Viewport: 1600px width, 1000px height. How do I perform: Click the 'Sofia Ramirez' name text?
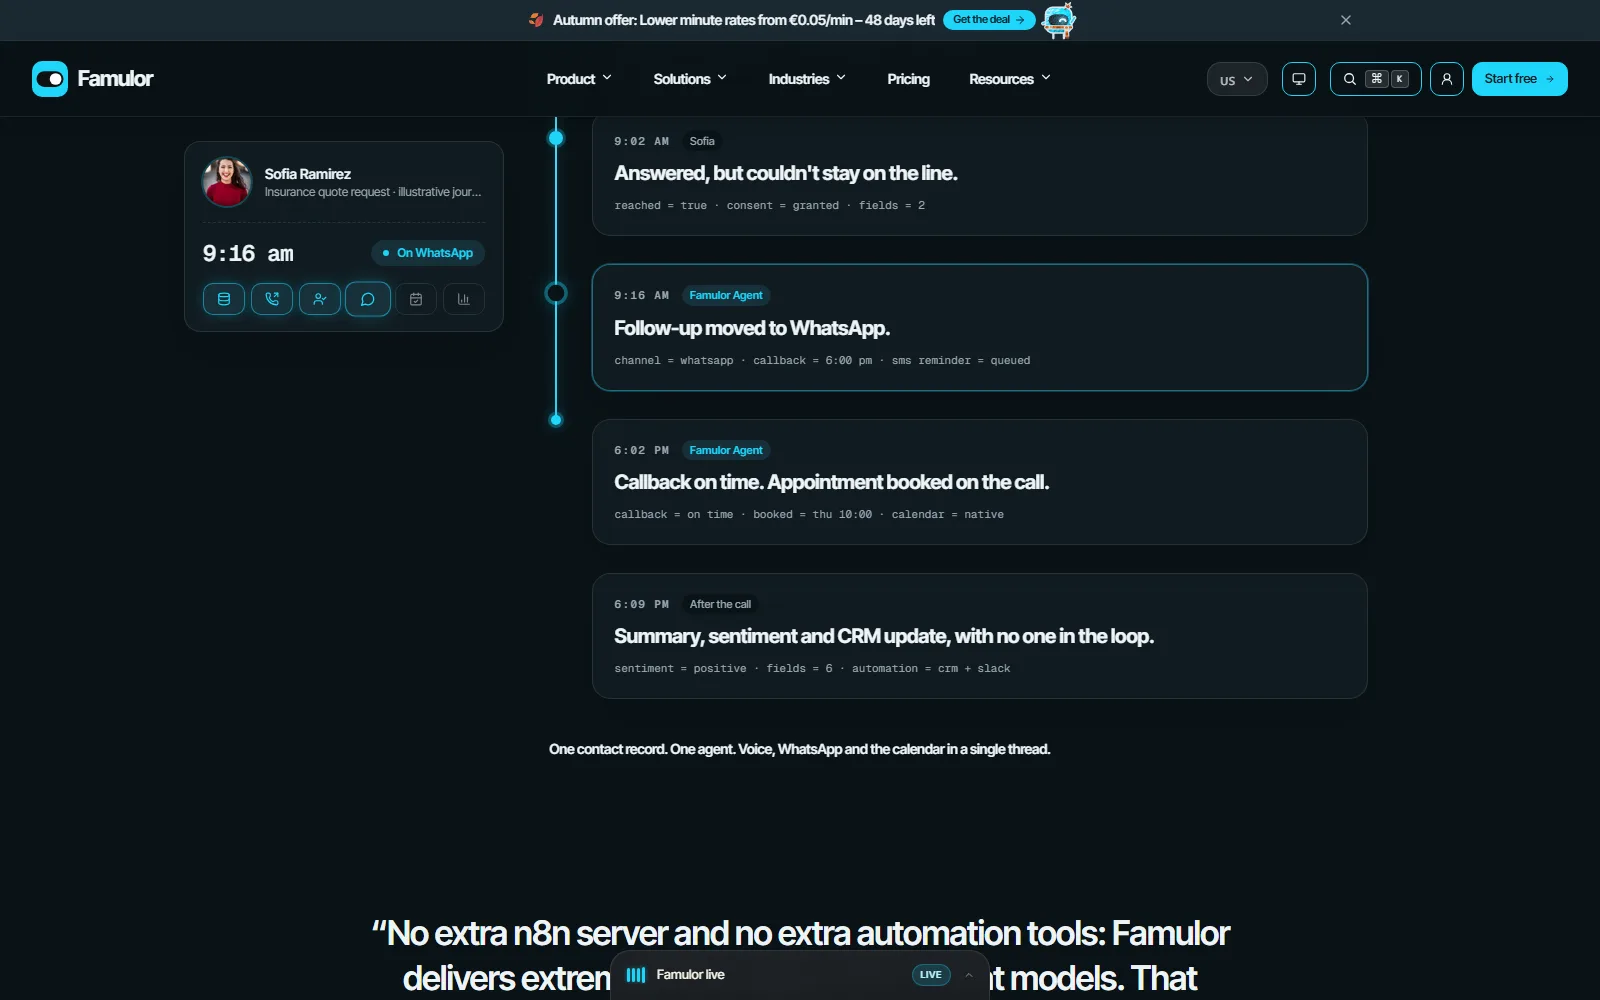click(308, 174)
